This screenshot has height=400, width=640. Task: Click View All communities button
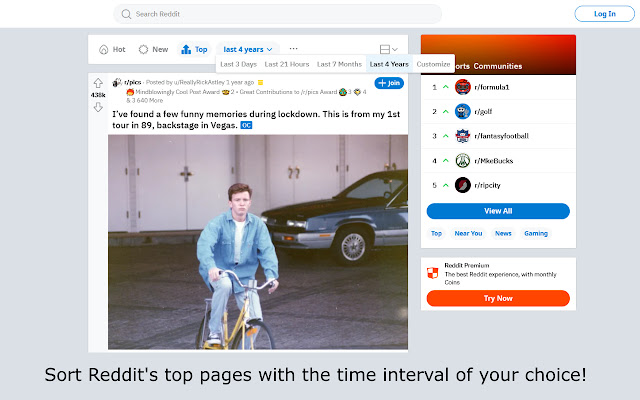point(498,211)
